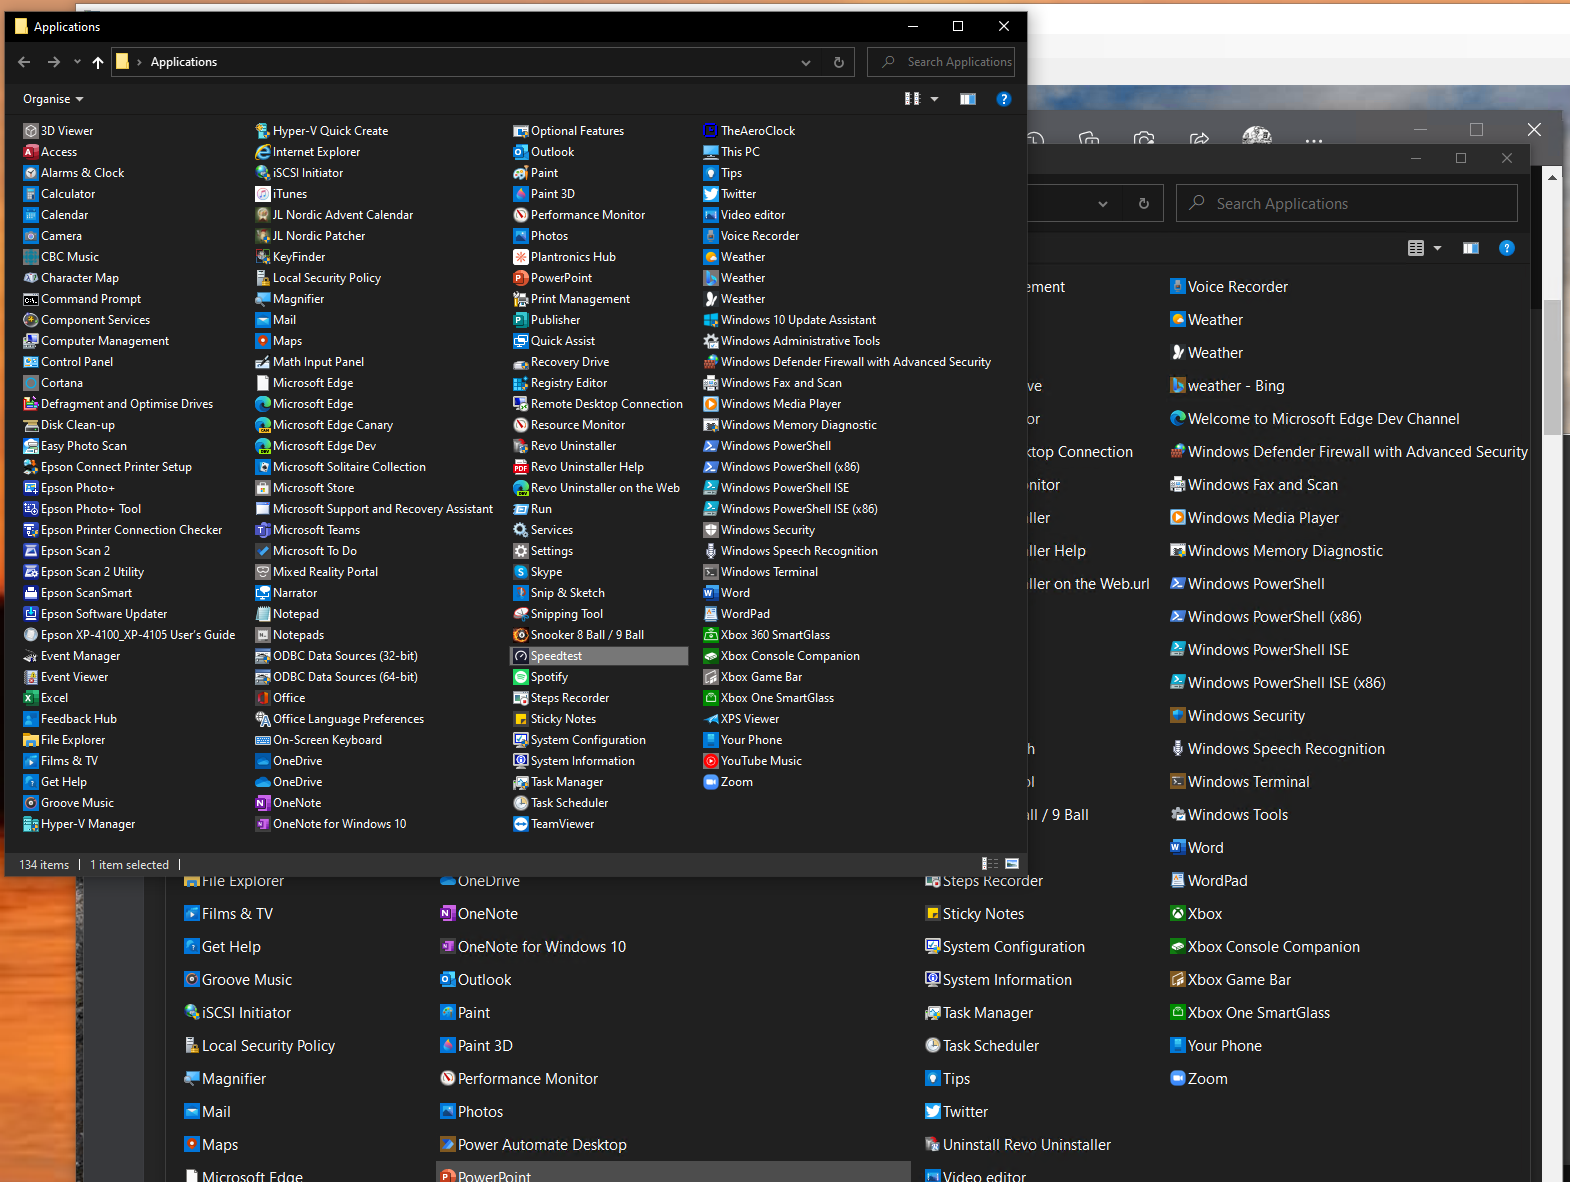Image resolution: width=1570 pixels, height=1182 pixels.
Task: Click refresh button in the background window
Action: point(1144,204)
